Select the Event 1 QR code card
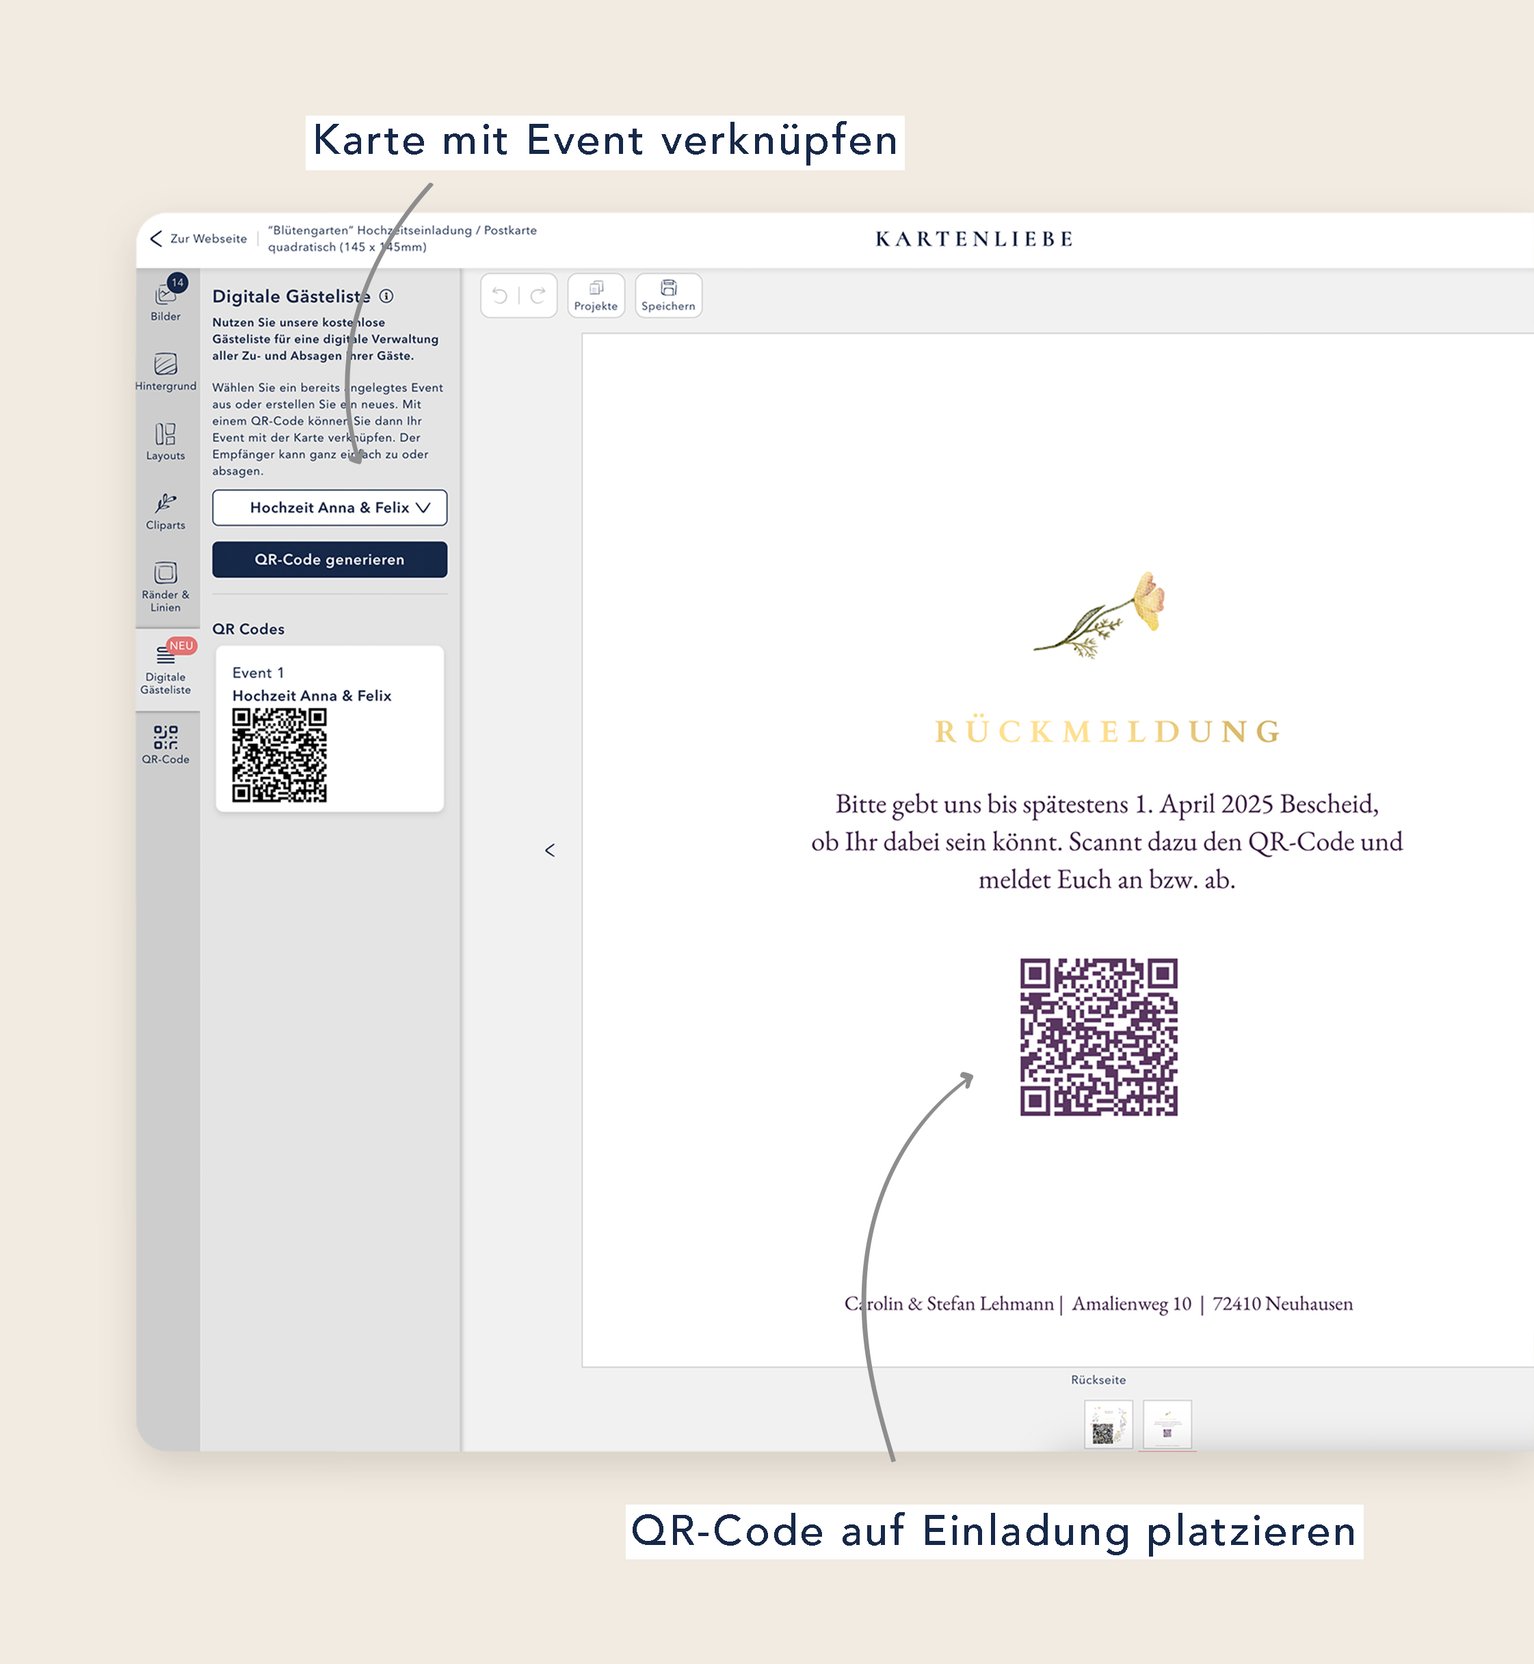This screenshot has height=1664, width=1534. click(329, 728)
